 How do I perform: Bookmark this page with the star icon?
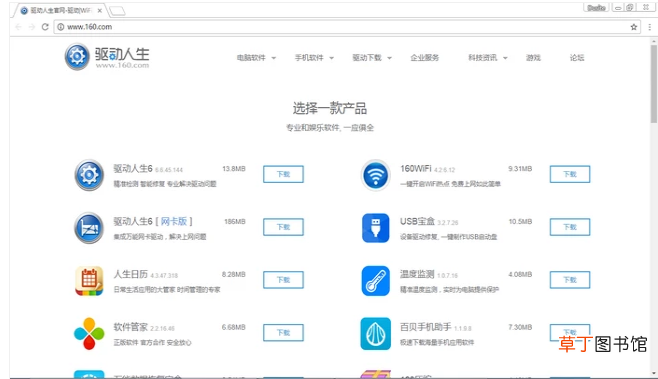coord(634,27)
